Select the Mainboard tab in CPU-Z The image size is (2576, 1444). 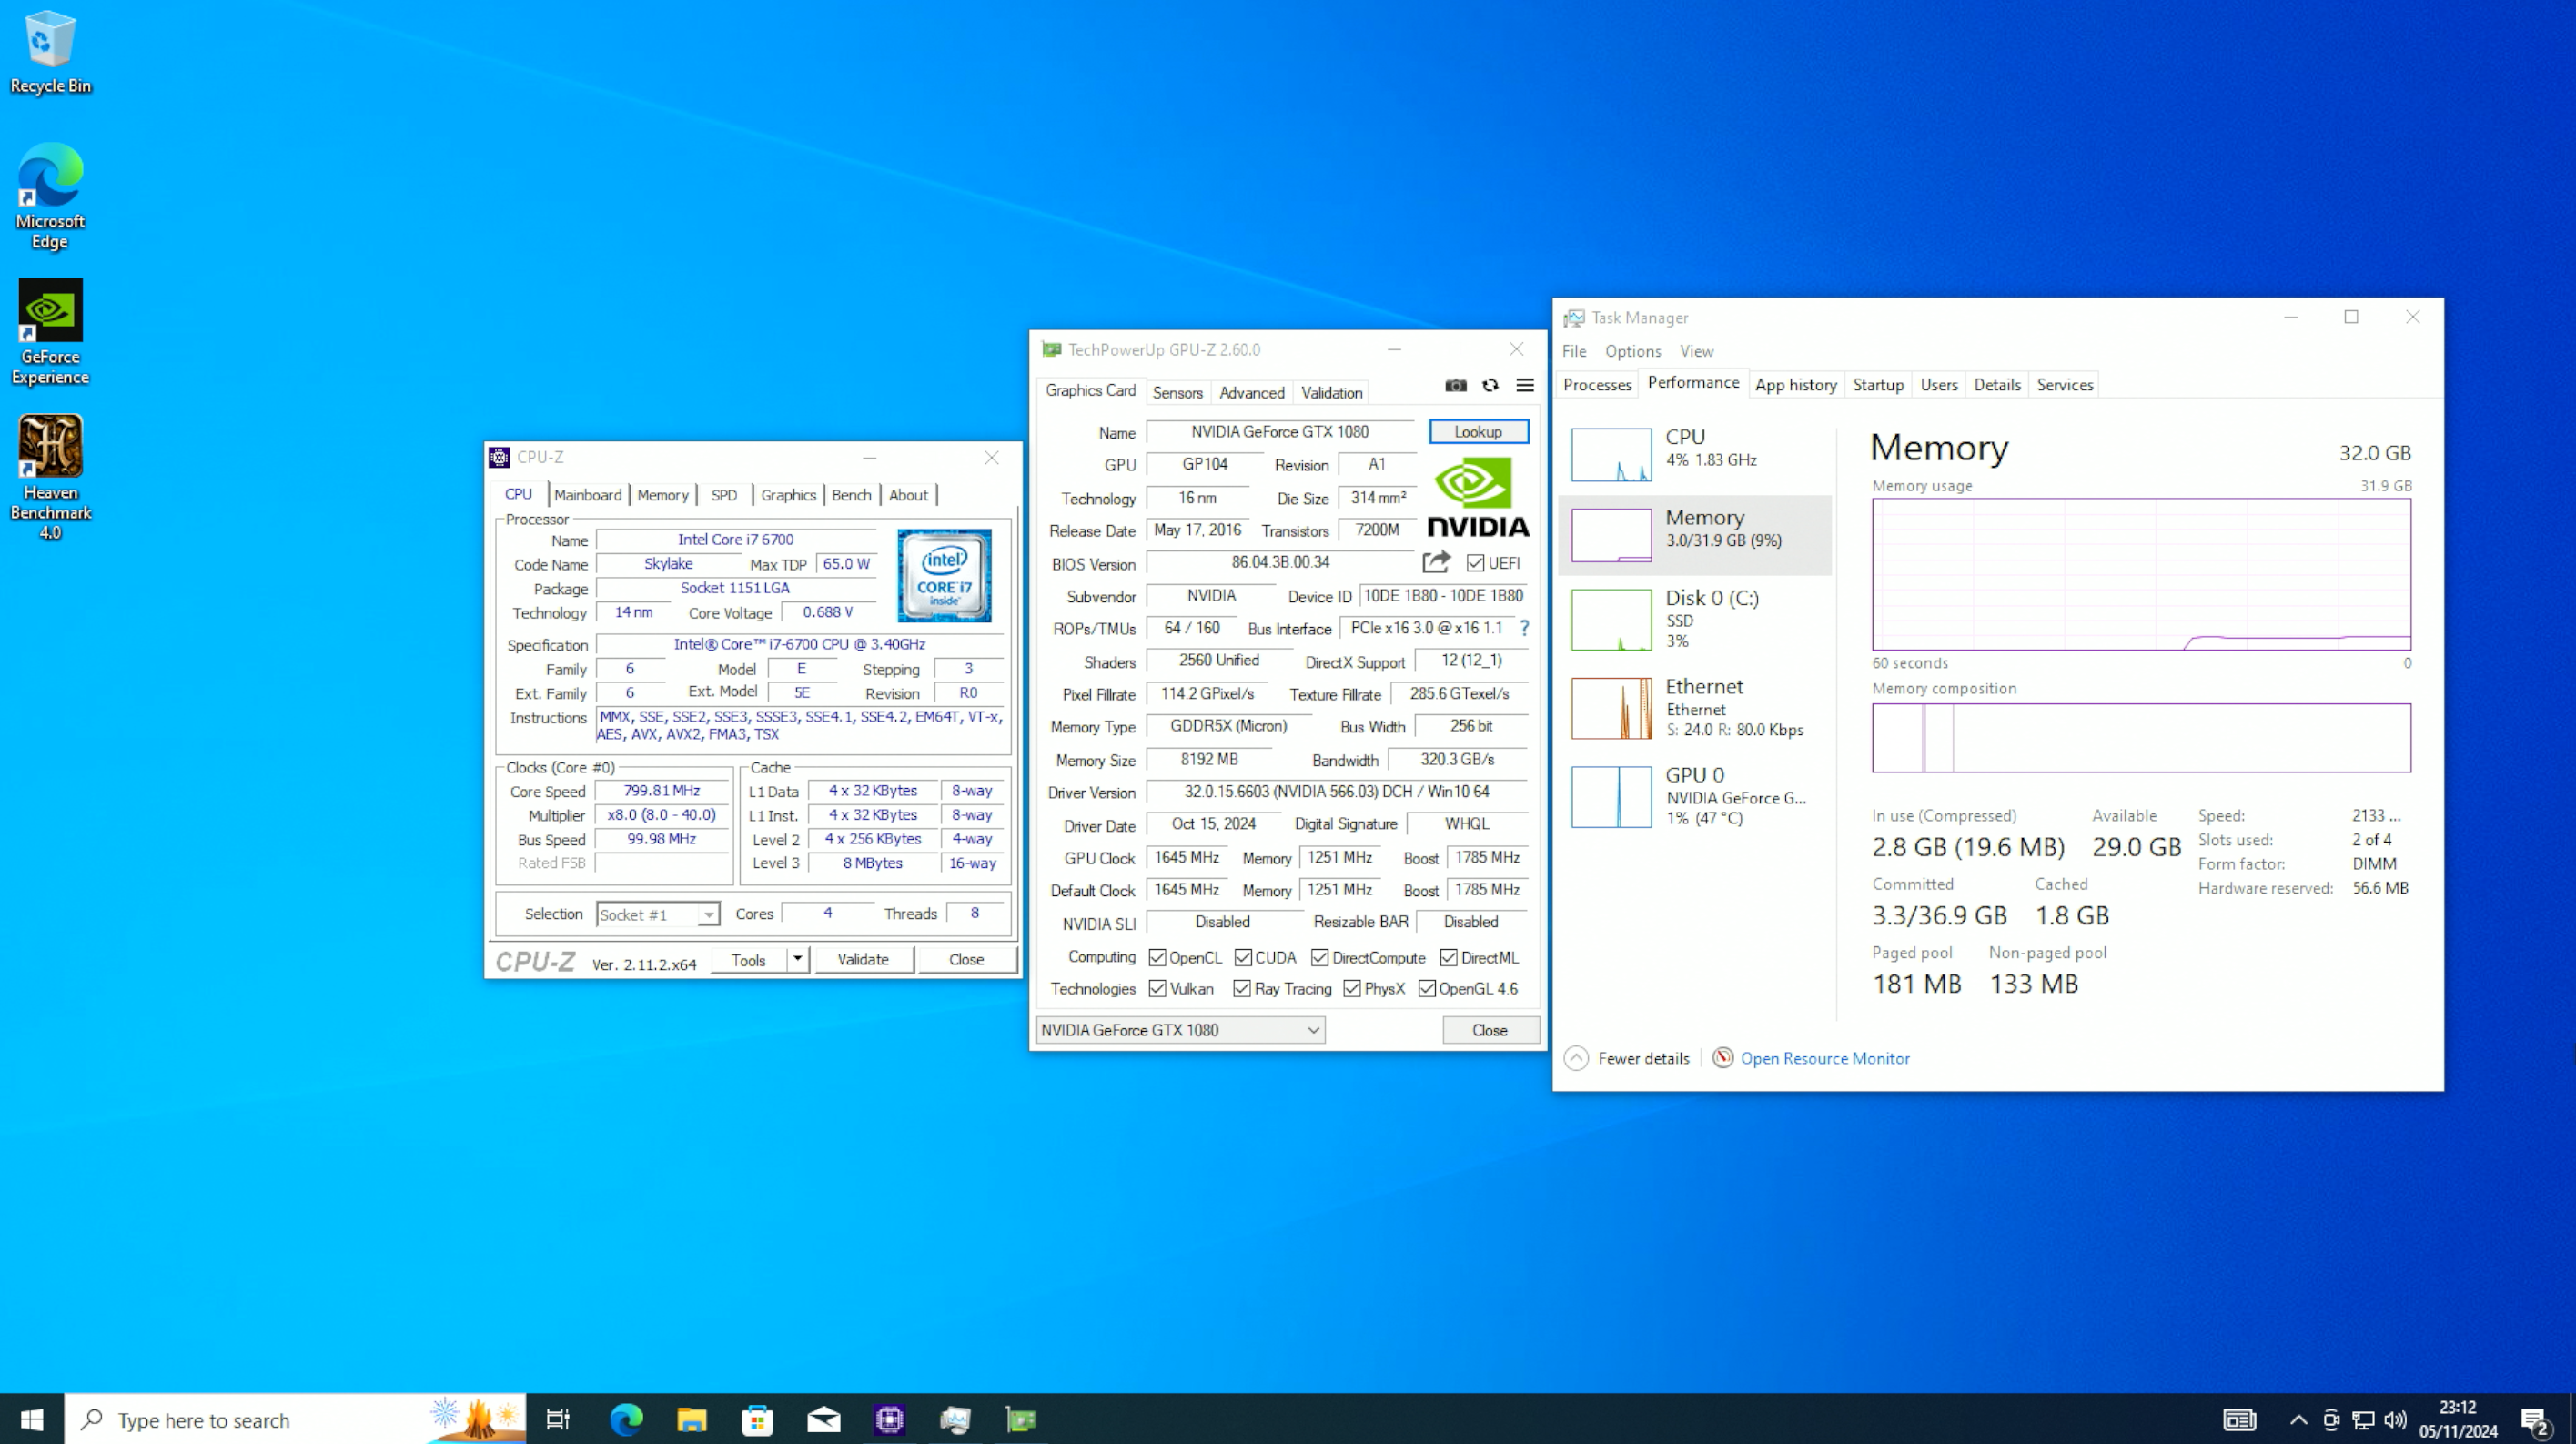[588, 494]
